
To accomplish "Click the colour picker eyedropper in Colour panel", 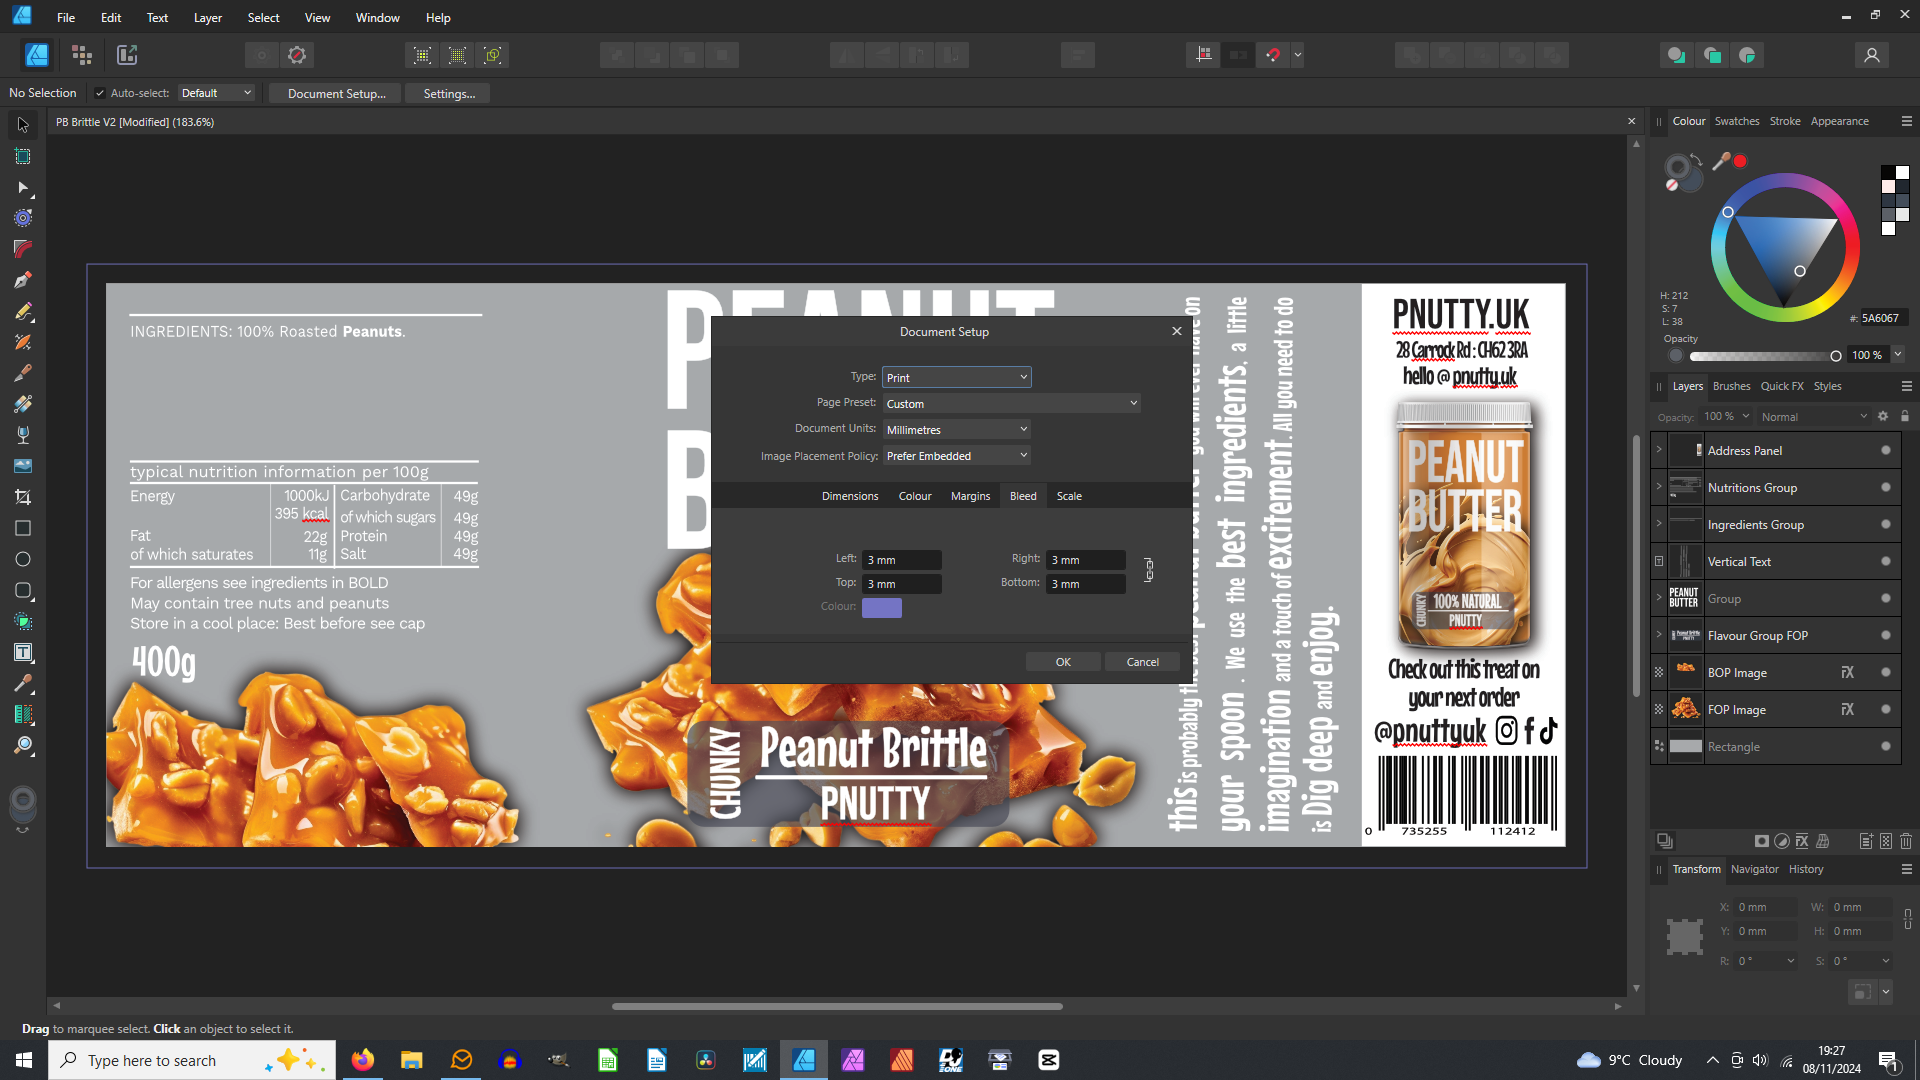I will click(1721, 161).
